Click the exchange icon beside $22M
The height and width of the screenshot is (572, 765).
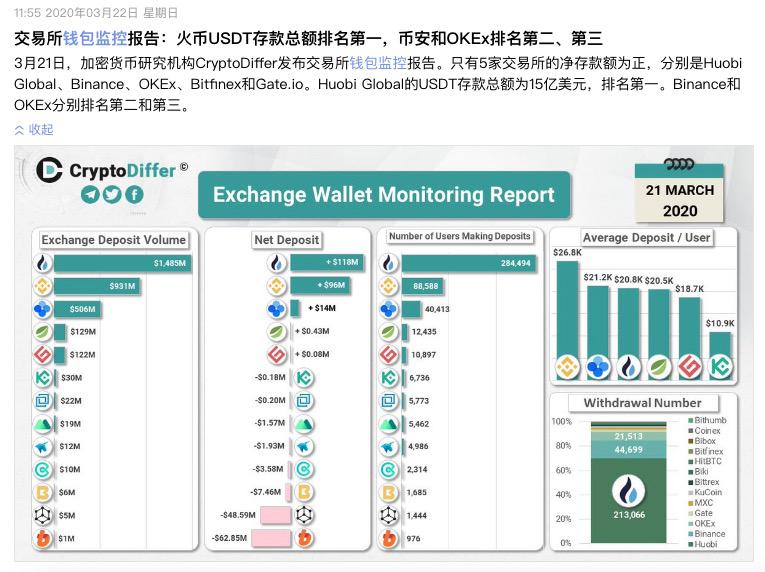tap(43, 401)
